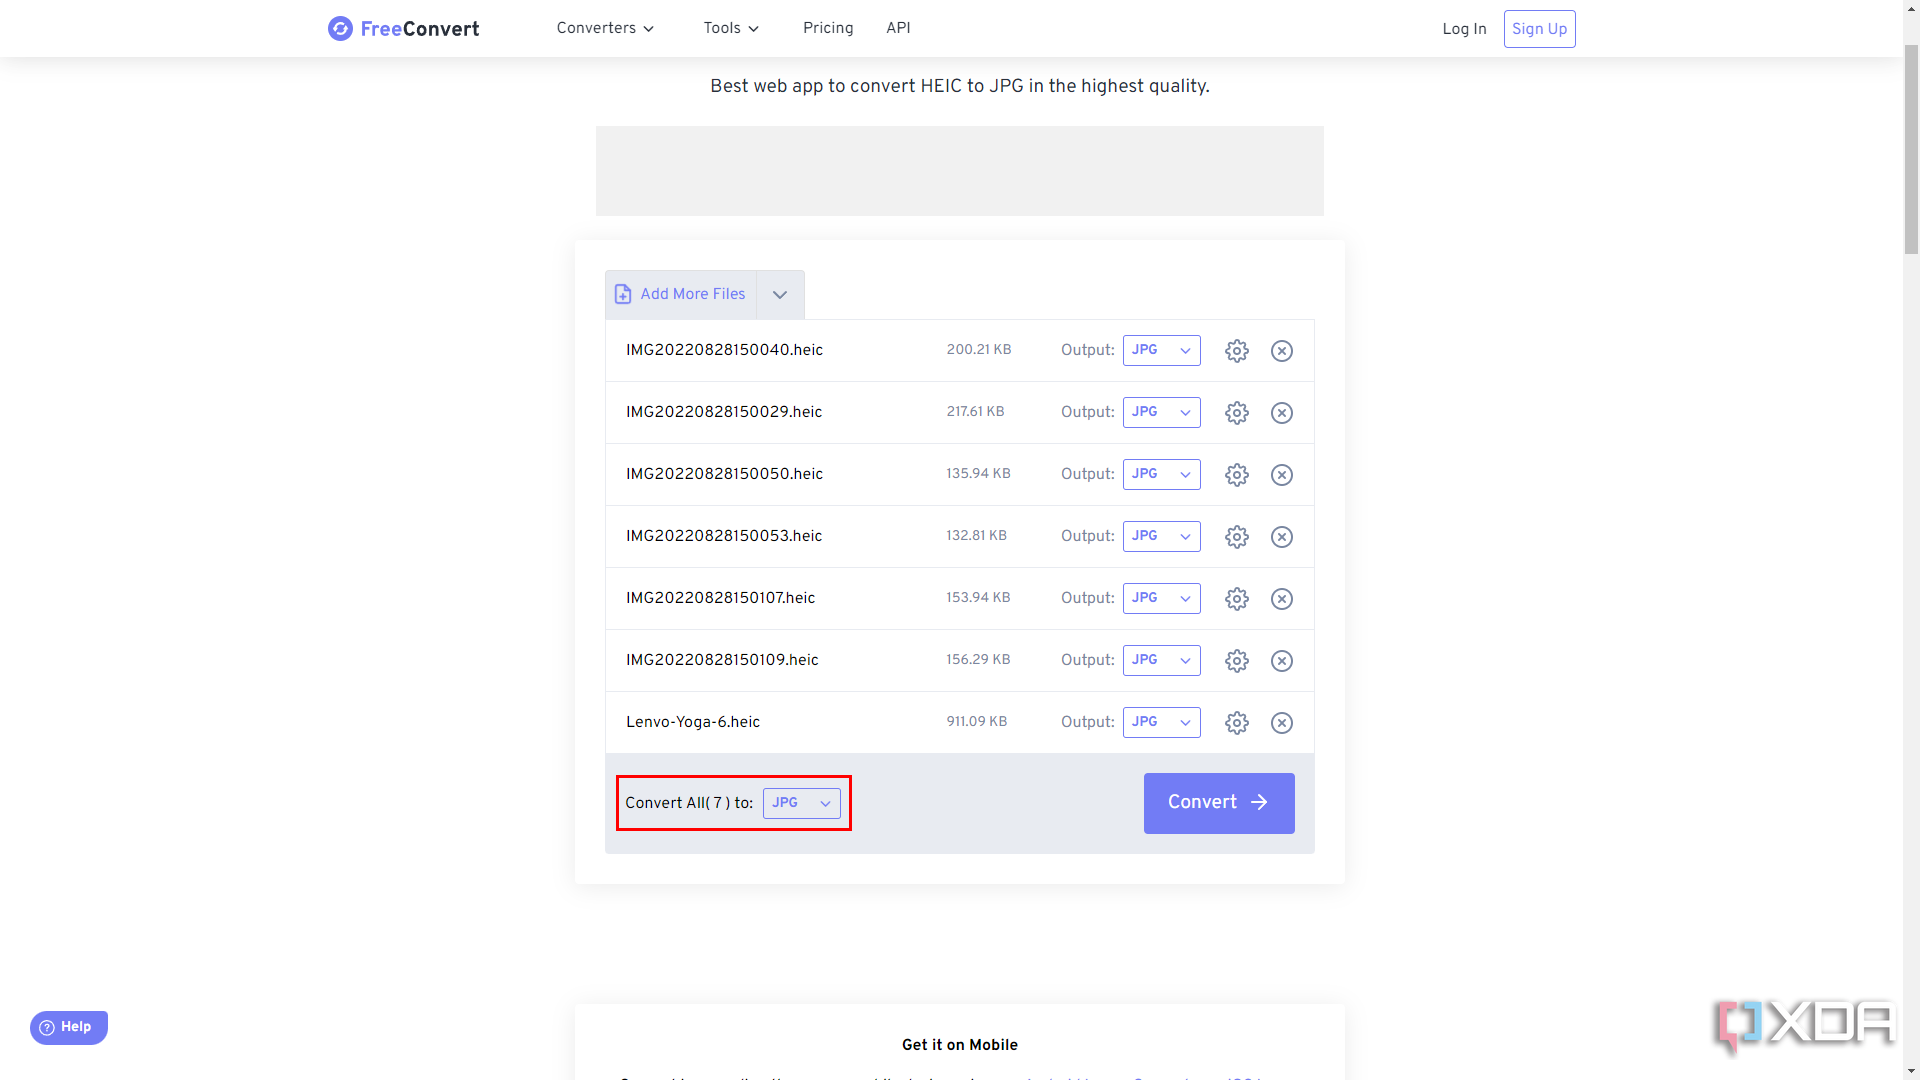
Task: Click the settings gear for IMG20220828150107.heic
Action: (x=1236, y=597)
